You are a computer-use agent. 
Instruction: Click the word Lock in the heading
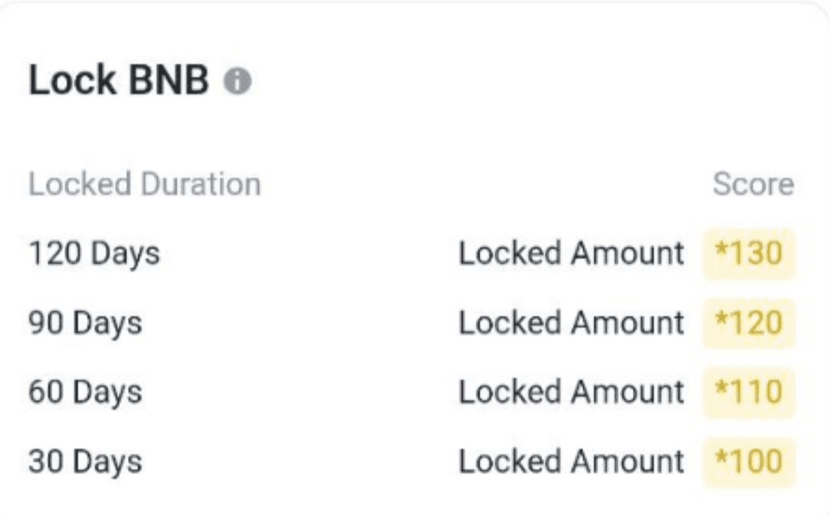click(68, 82)
